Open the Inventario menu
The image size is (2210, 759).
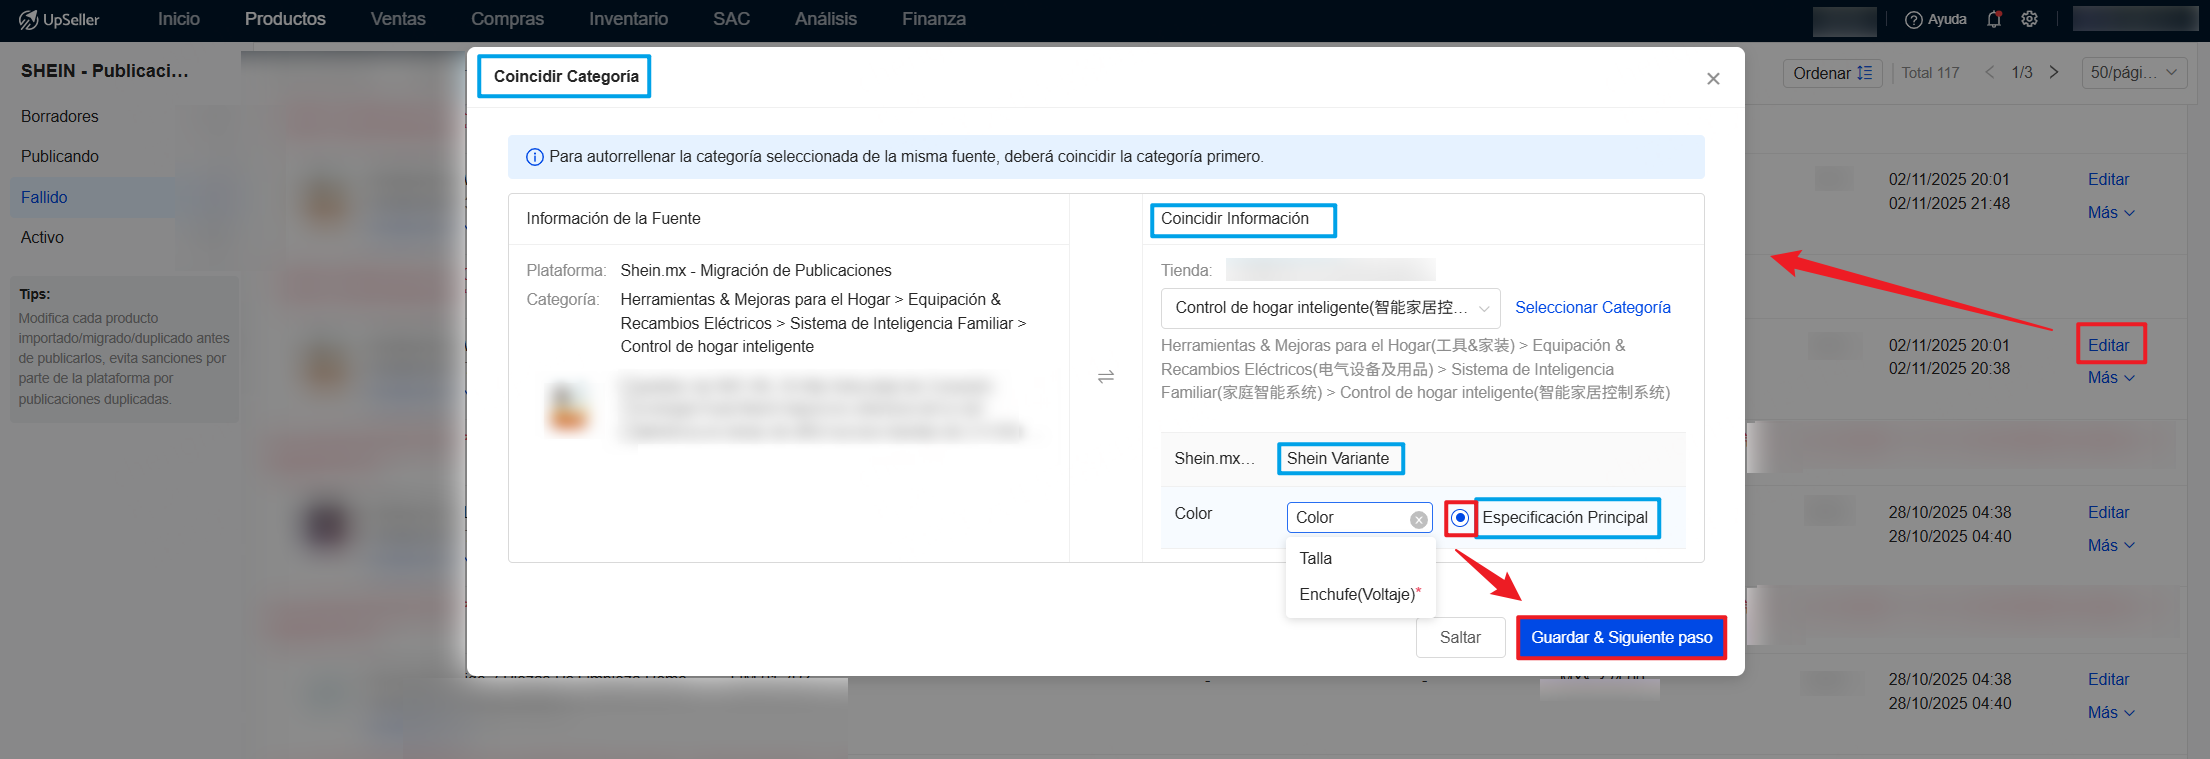(628, 19)
